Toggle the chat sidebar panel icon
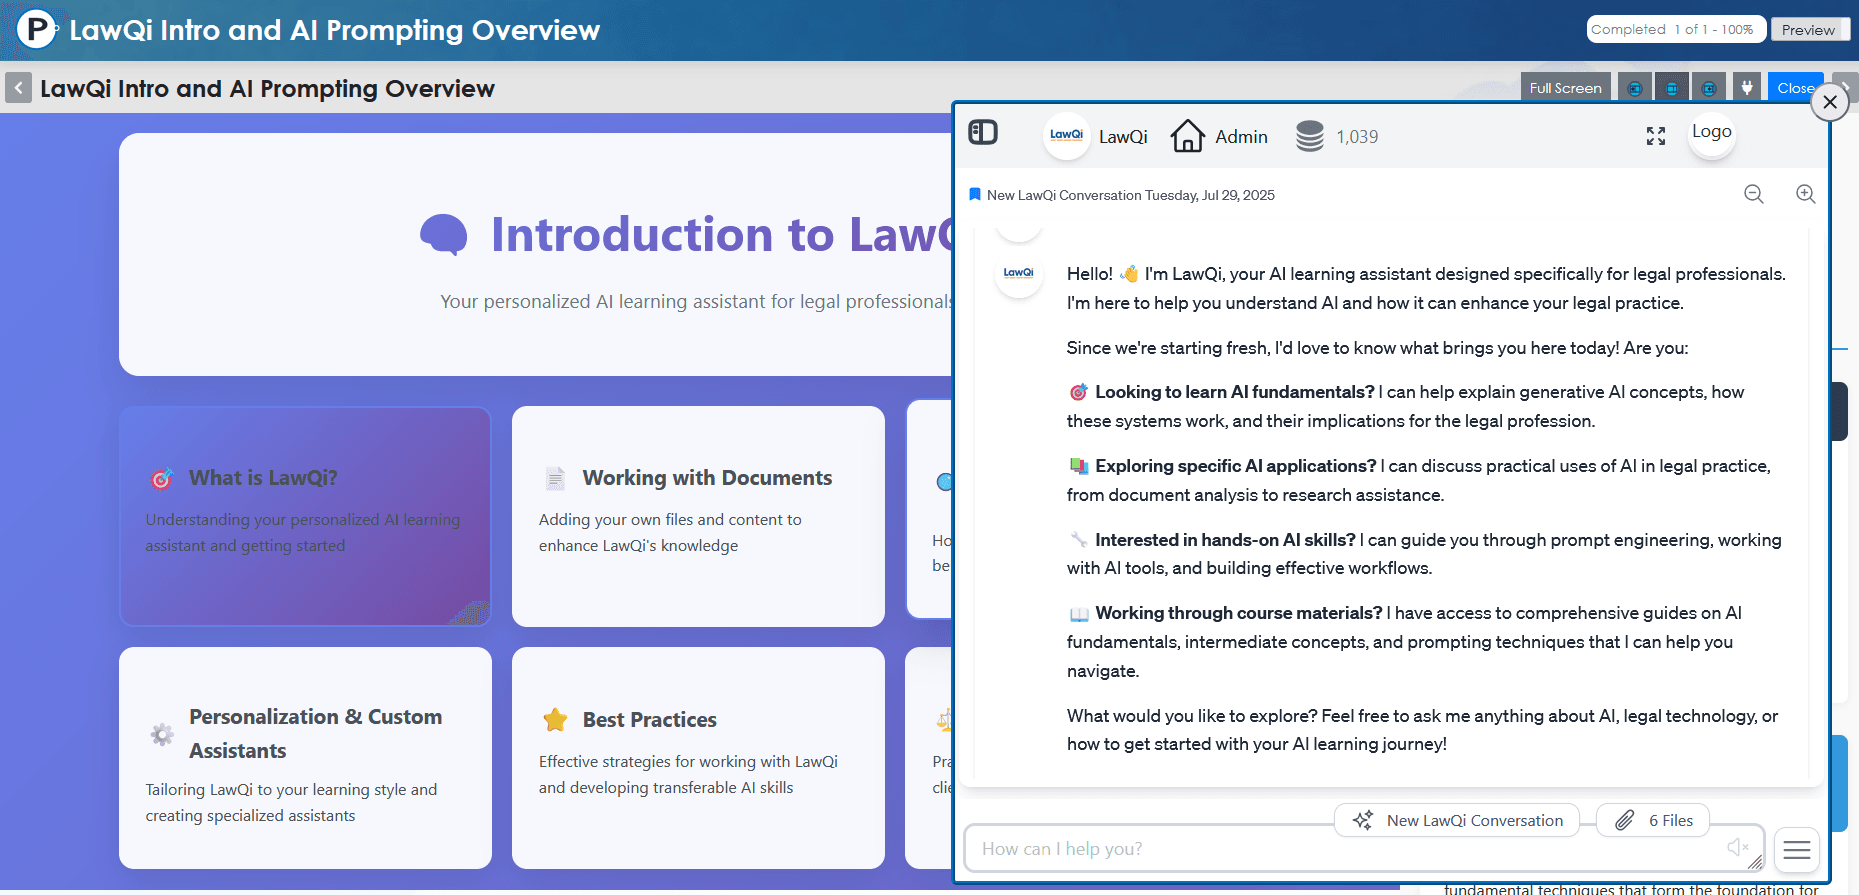This screenshot has width=1859, height=895. 983,133
